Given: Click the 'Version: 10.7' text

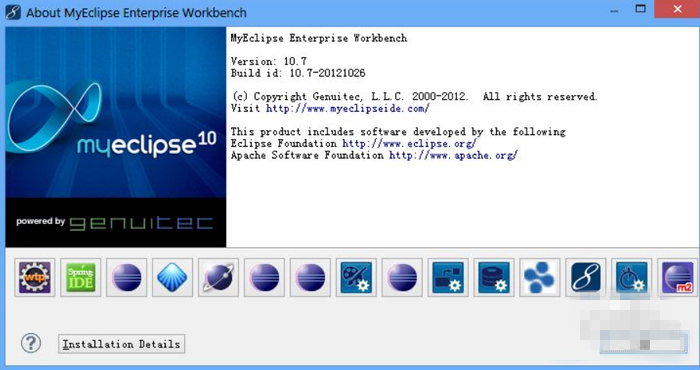Looking at the screenshot, I should point(269,61).
